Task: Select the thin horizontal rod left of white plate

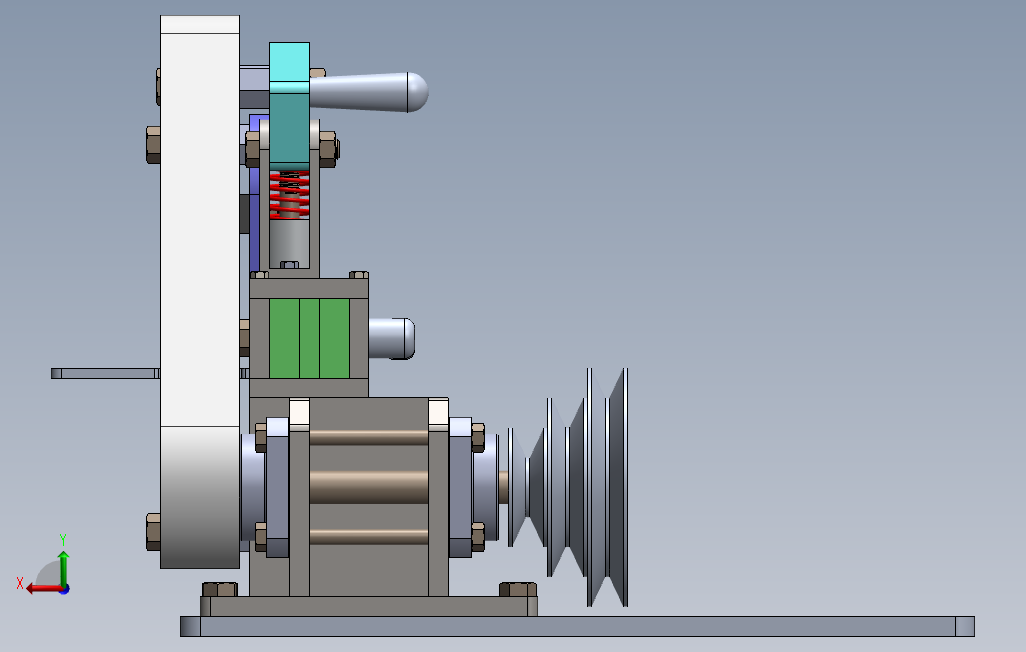Action: pos(105,373)
